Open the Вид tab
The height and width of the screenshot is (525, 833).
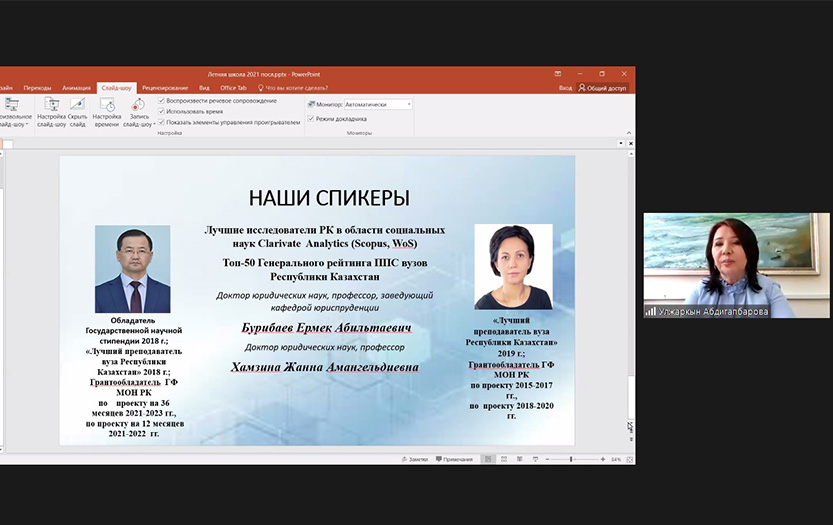(x=204, y=88)
